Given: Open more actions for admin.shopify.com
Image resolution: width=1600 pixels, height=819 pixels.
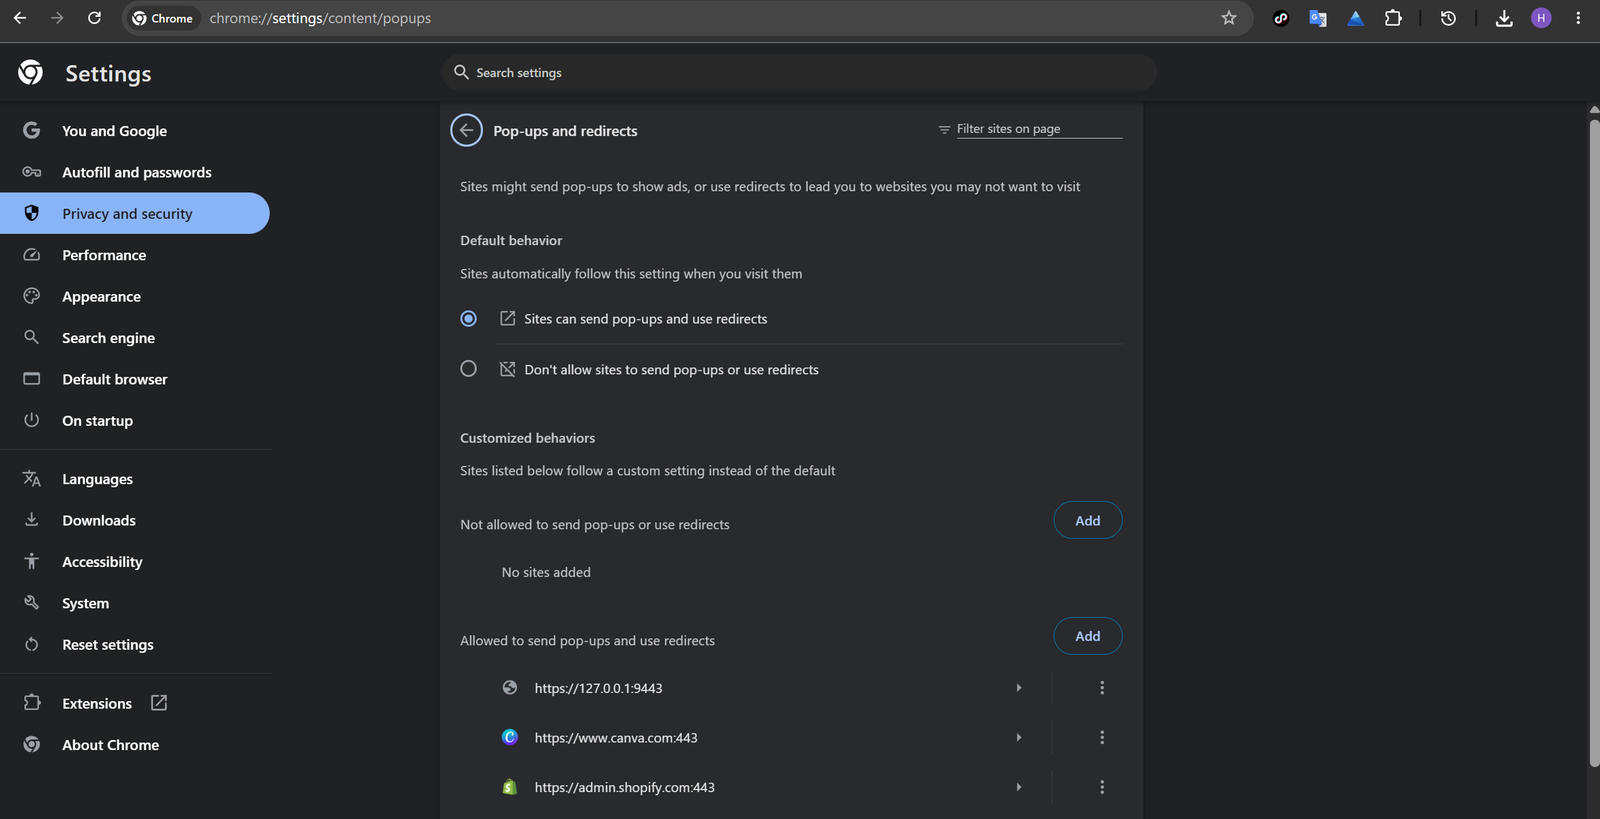Looking at the screenshot, I should (1102, 787).
